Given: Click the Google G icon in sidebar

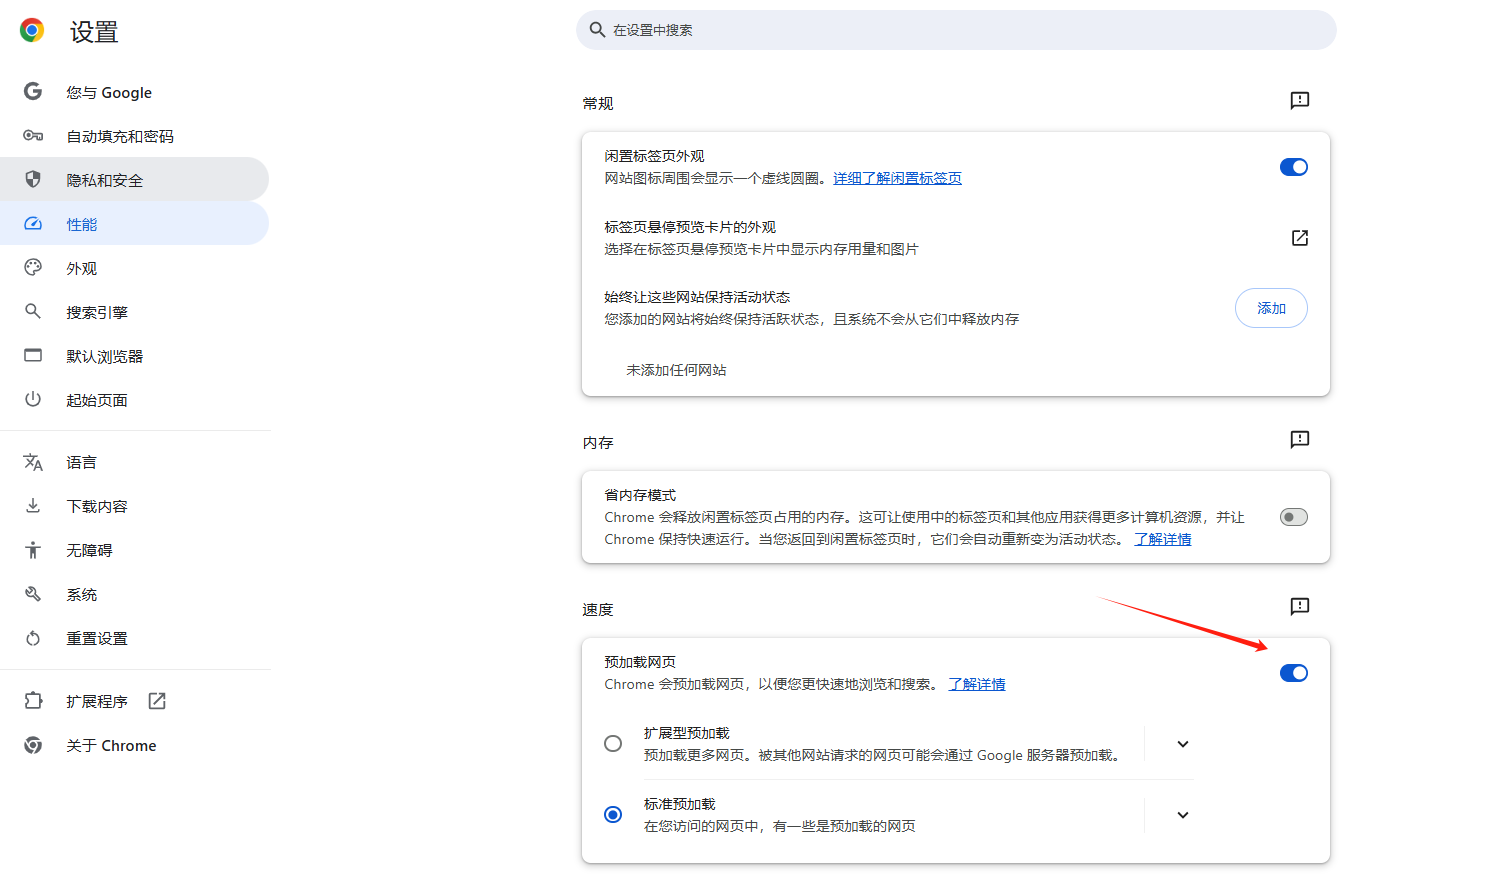Looking at the screenshot, I should [33, 92].
